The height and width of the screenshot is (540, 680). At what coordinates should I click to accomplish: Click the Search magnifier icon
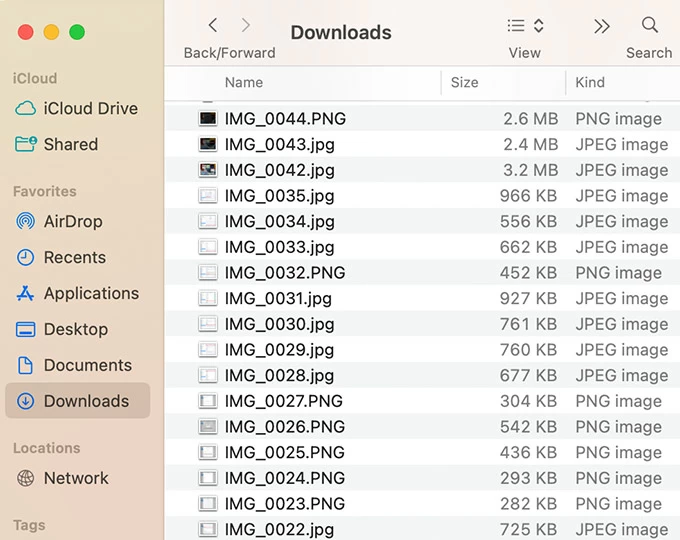649,26
